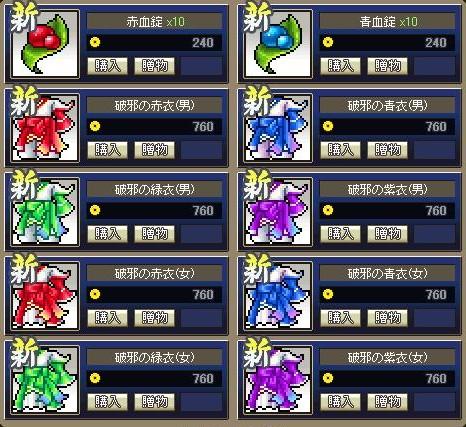Purchase 破邪の緑衣(男) via 購入
This screenshot has height=427, width=466.
coord(107,234)
